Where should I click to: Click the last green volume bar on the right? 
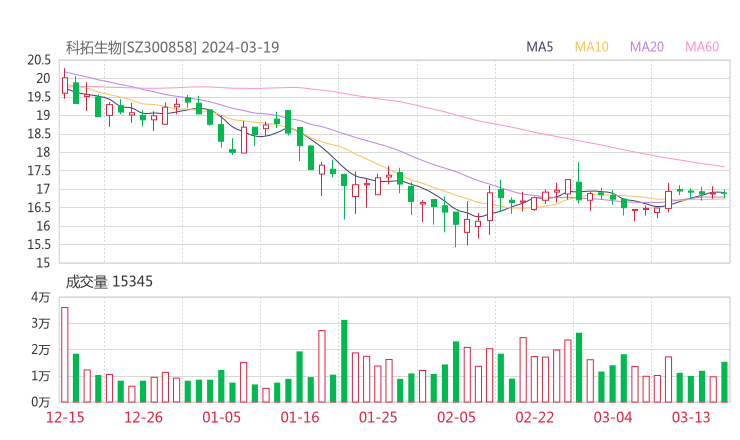pyautogui.click(x=724, y=382)
